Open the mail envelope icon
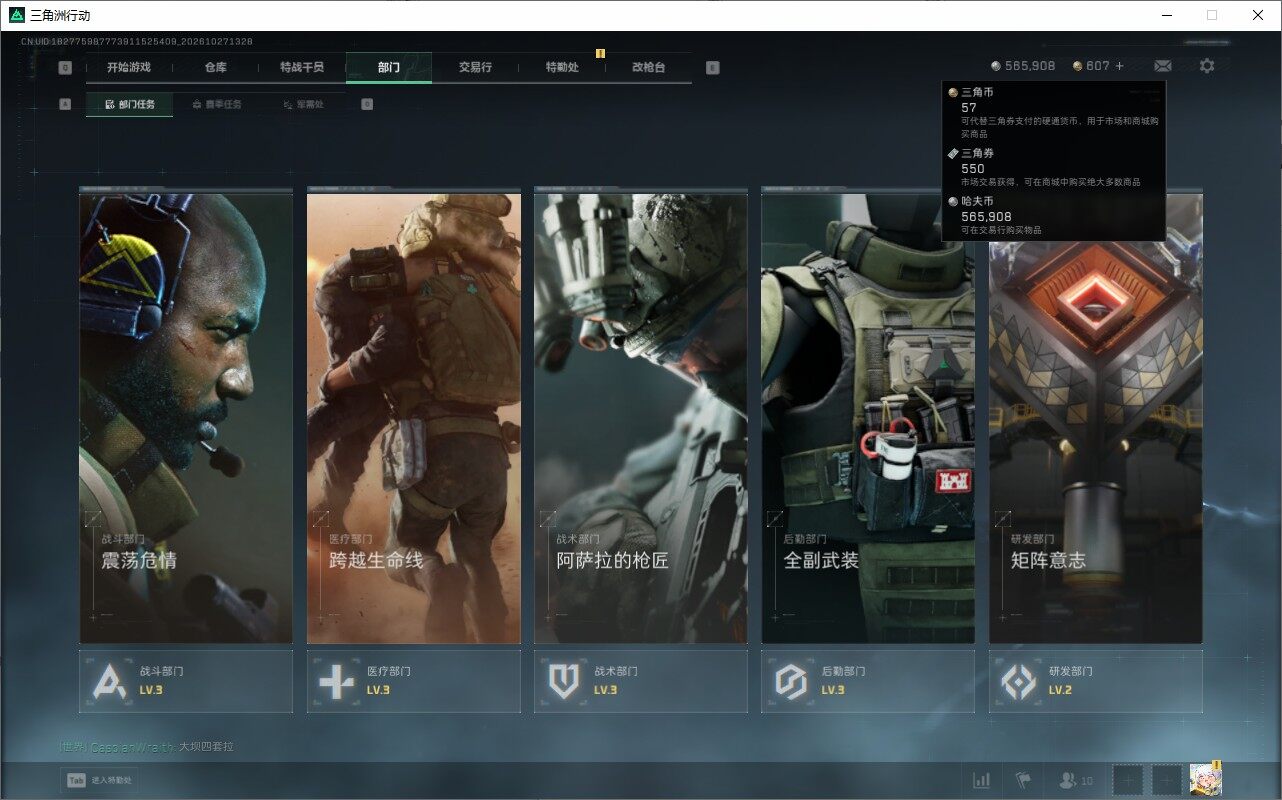The image size is (1282, 800). 1162,66
